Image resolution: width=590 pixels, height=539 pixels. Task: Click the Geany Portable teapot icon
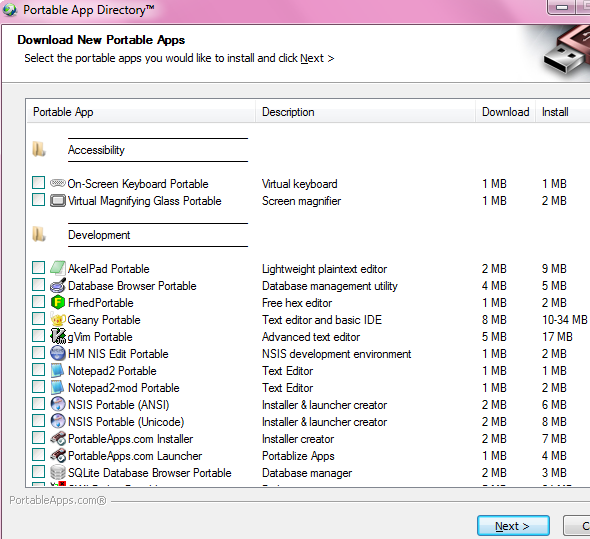click(58, 320)
